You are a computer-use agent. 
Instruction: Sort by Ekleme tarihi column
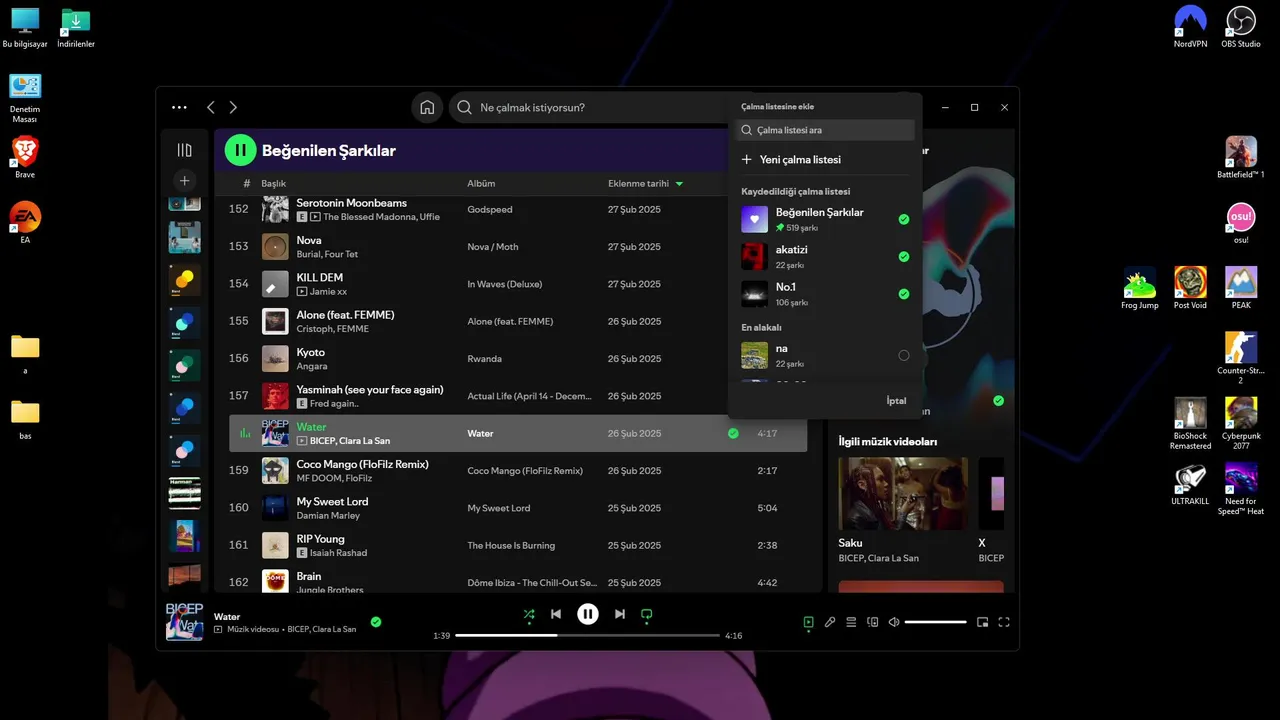[x=645, y=184]
